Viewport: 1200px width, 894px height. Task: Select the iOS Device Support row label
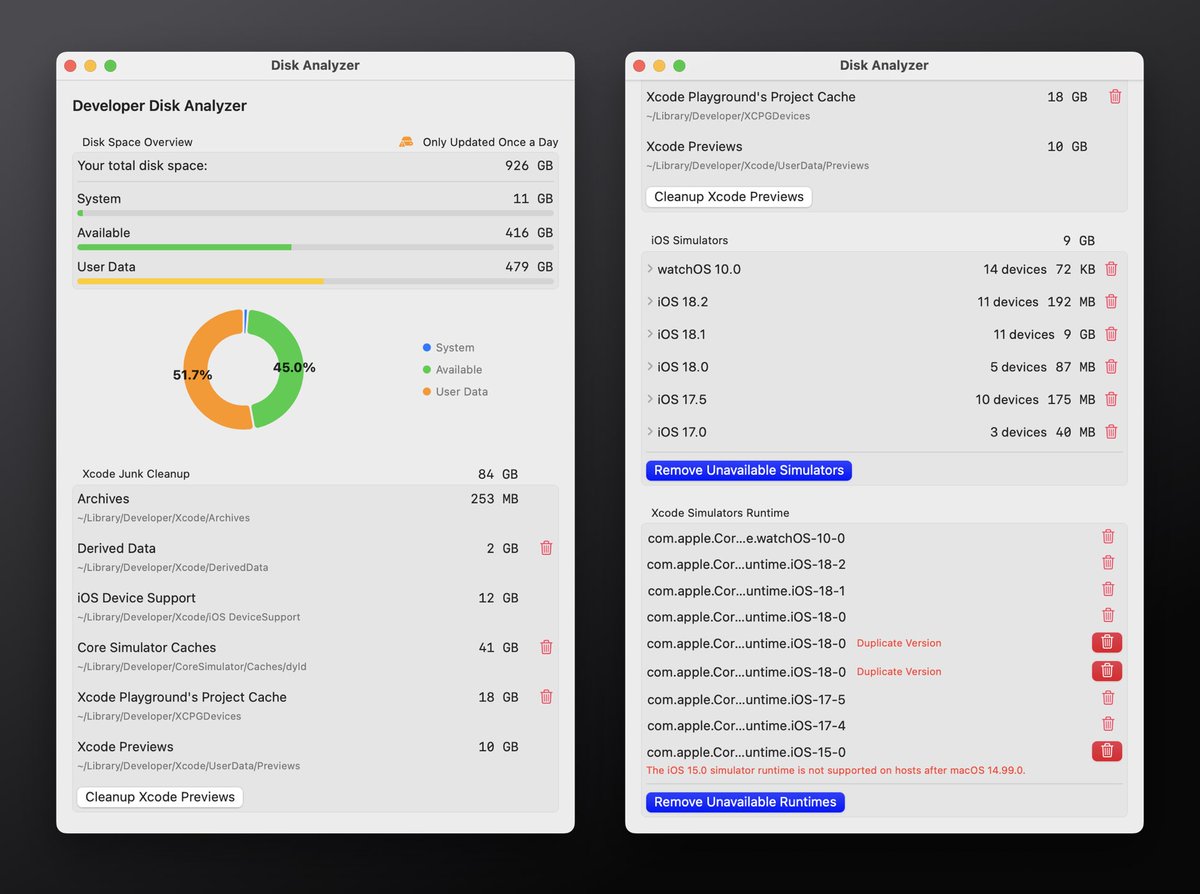click(136, 598)
